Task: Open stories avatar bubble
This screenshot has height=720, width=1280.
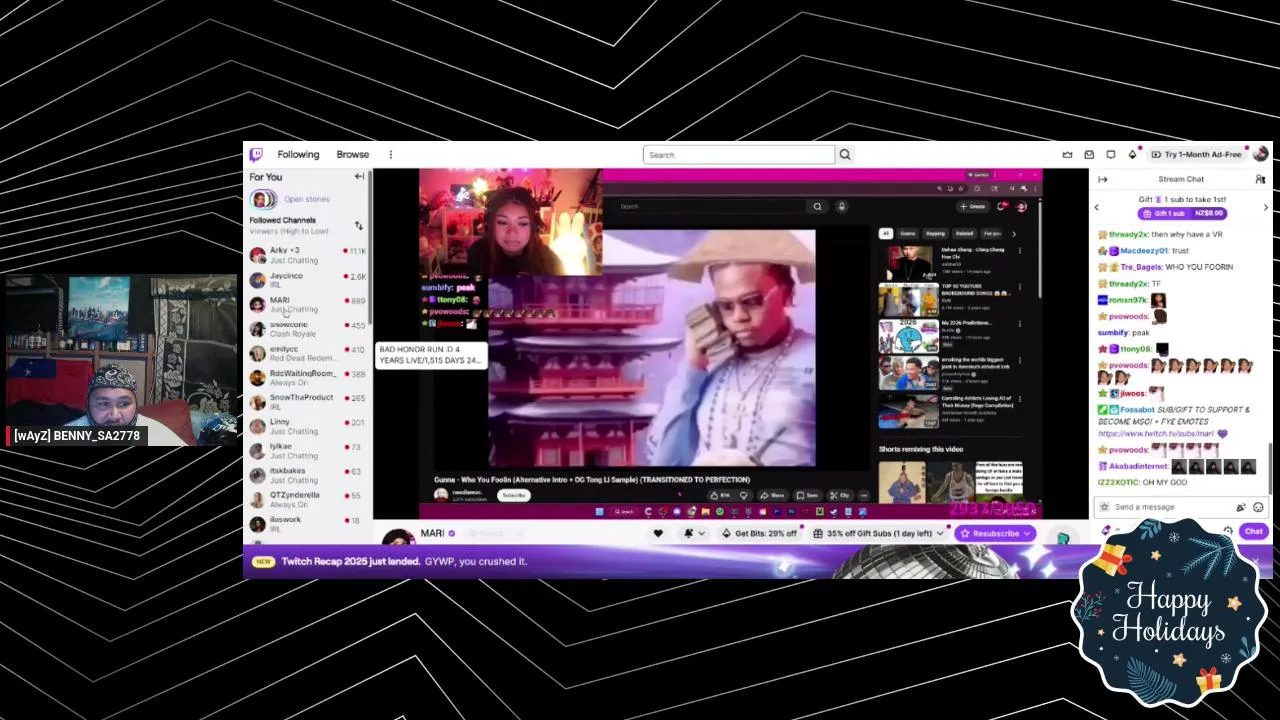Action: [x=263, y=199]
